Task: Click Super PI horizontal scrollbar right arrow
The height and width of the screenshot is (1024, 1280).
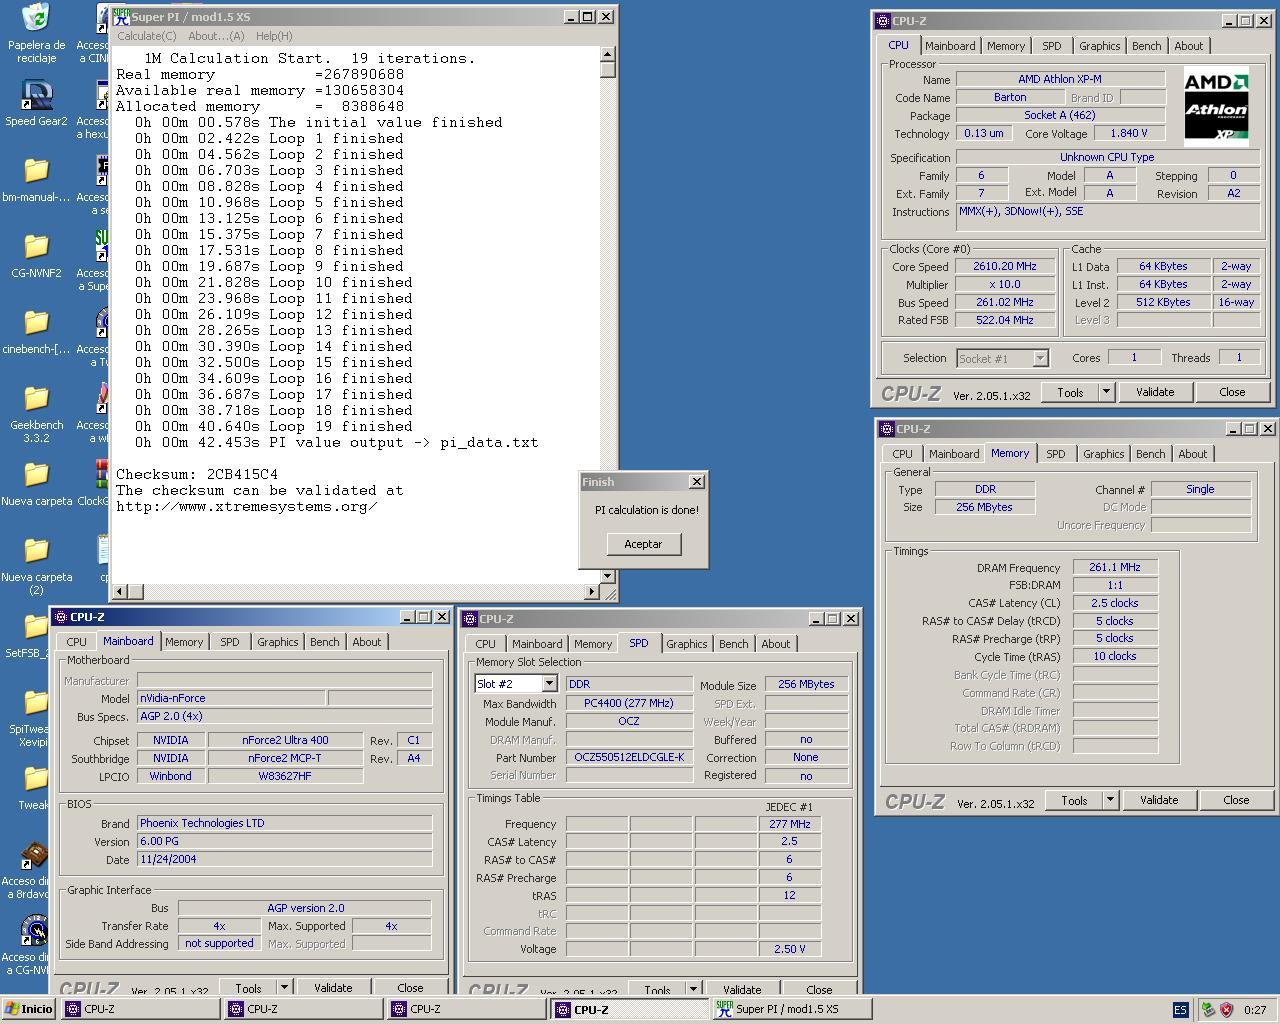Action: 591,592
